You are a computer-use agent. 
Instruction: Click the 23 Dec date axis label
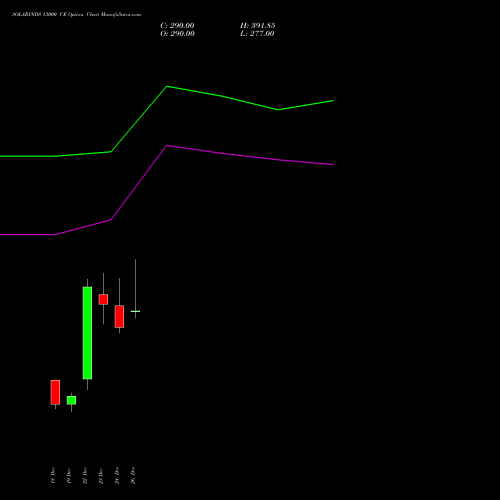[101, 475]
